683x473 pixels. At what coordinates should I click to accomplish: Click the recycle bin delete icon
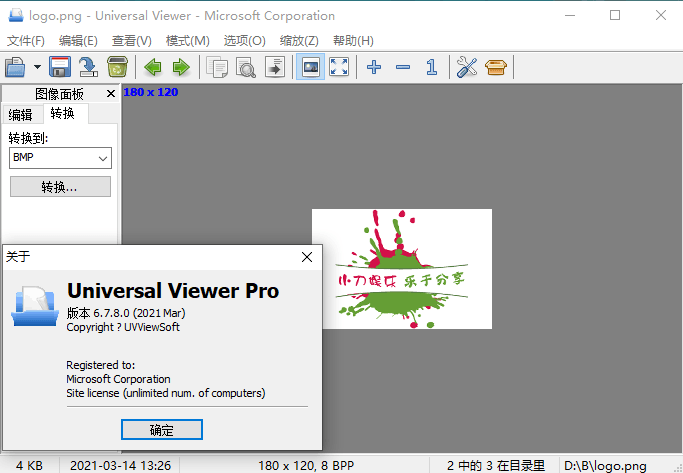tap(117, 67)
